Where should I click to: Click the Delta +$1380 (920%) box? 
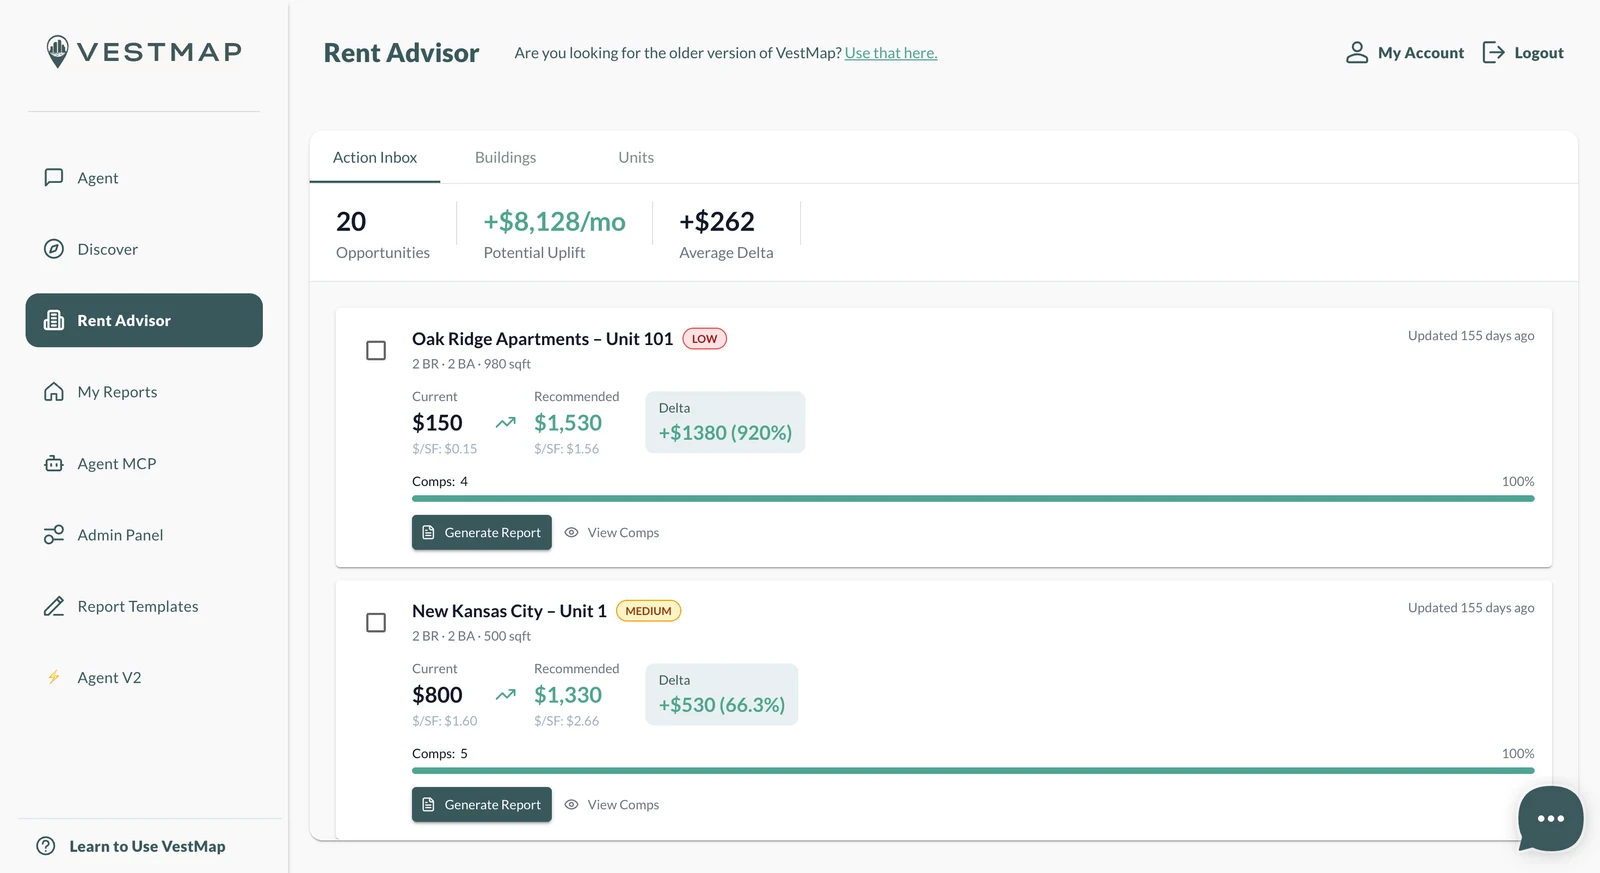click(725, 422)
